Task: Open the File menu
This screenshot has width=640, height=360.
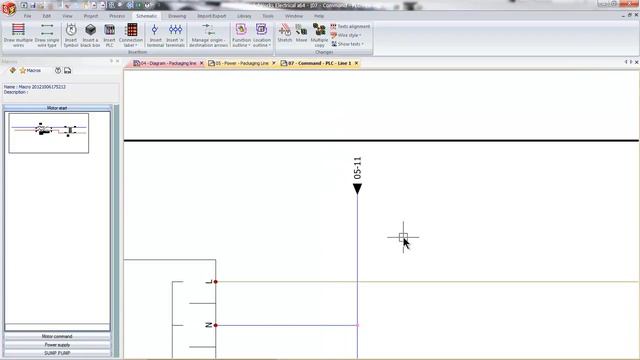Action: (27, 16)
